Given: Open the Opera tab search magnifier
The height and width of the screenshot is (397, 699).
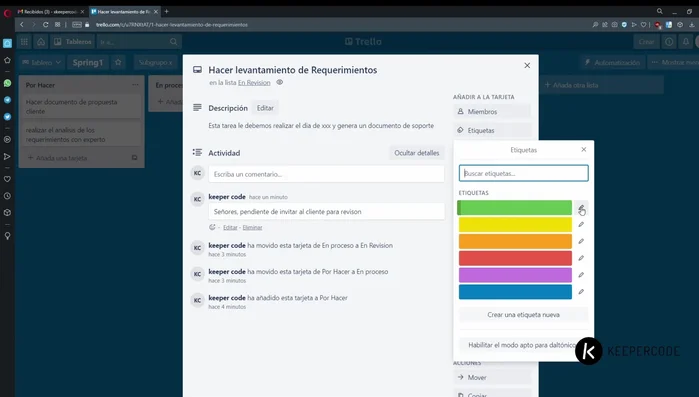Looking at the screenshot, I should [x=660, y=12].
